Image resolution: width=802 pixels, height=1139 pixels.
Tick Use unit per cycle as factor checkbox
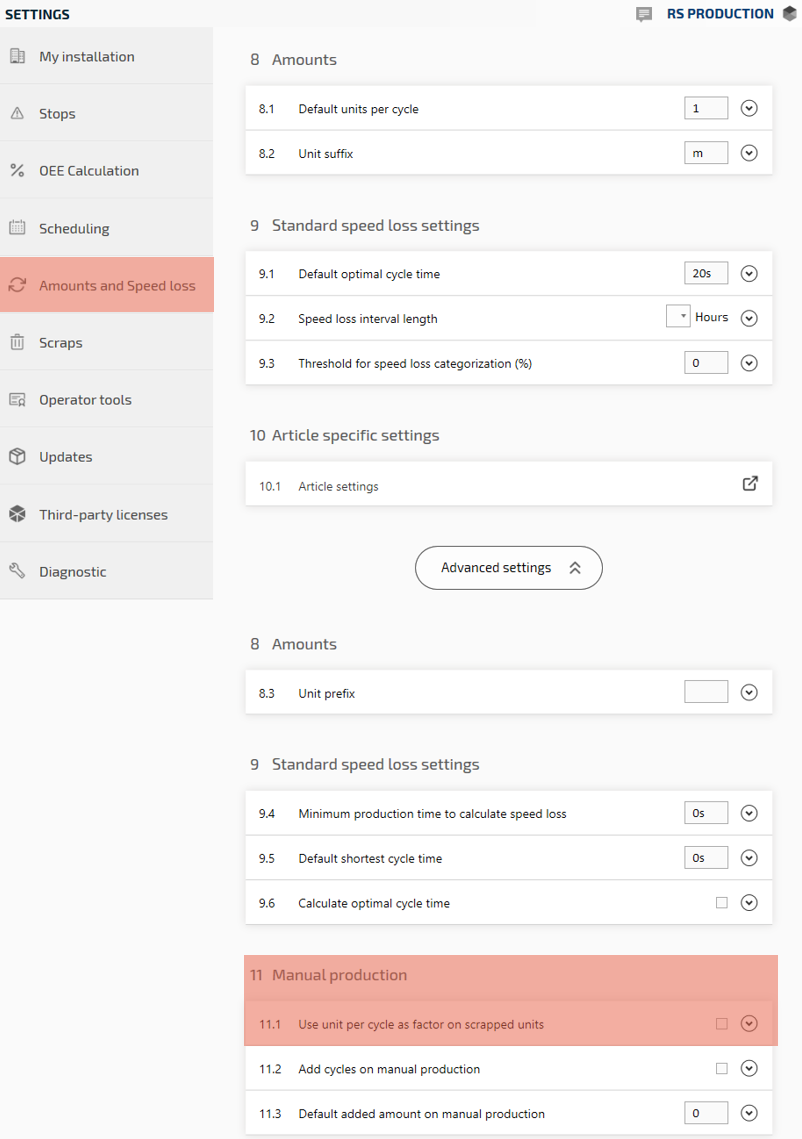[722, 1024]
